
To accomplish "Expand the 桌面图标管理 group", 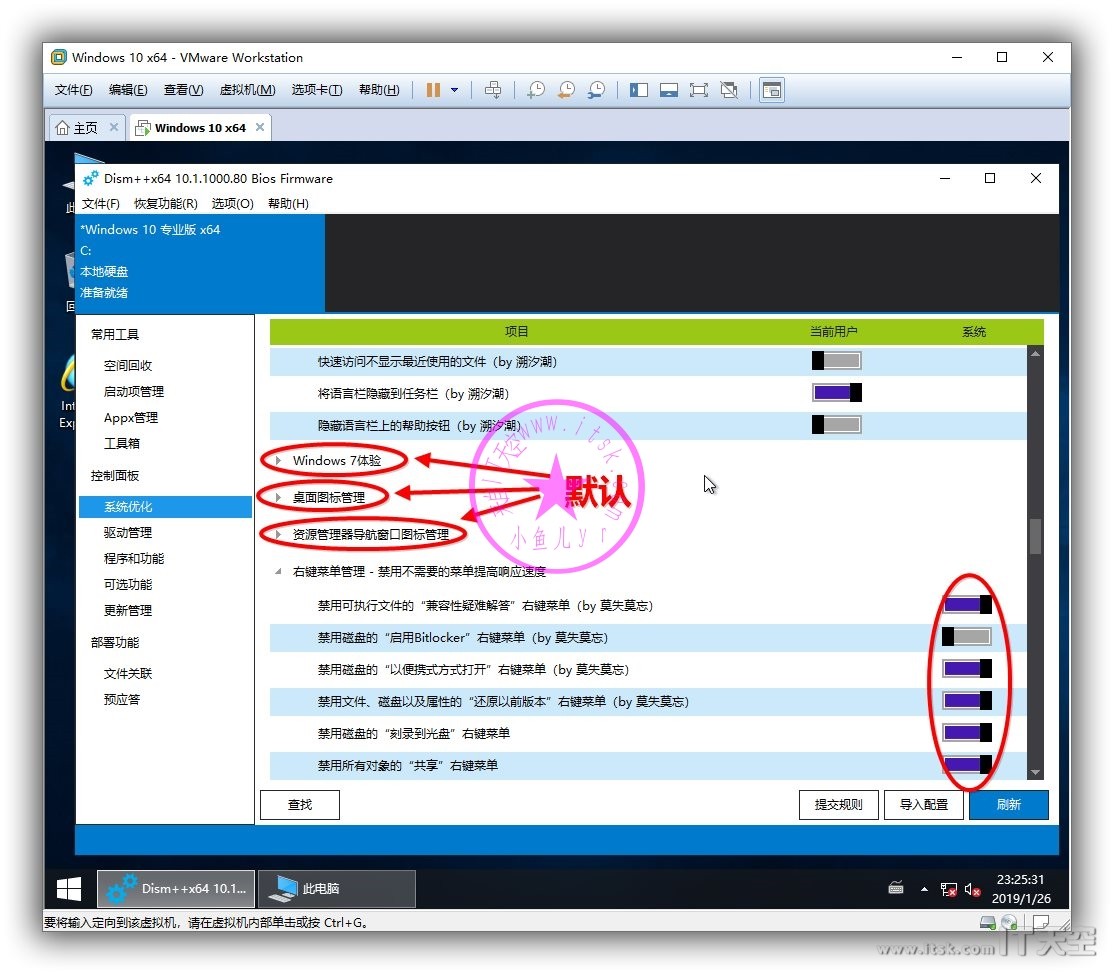I will click(x=278, y=497).
